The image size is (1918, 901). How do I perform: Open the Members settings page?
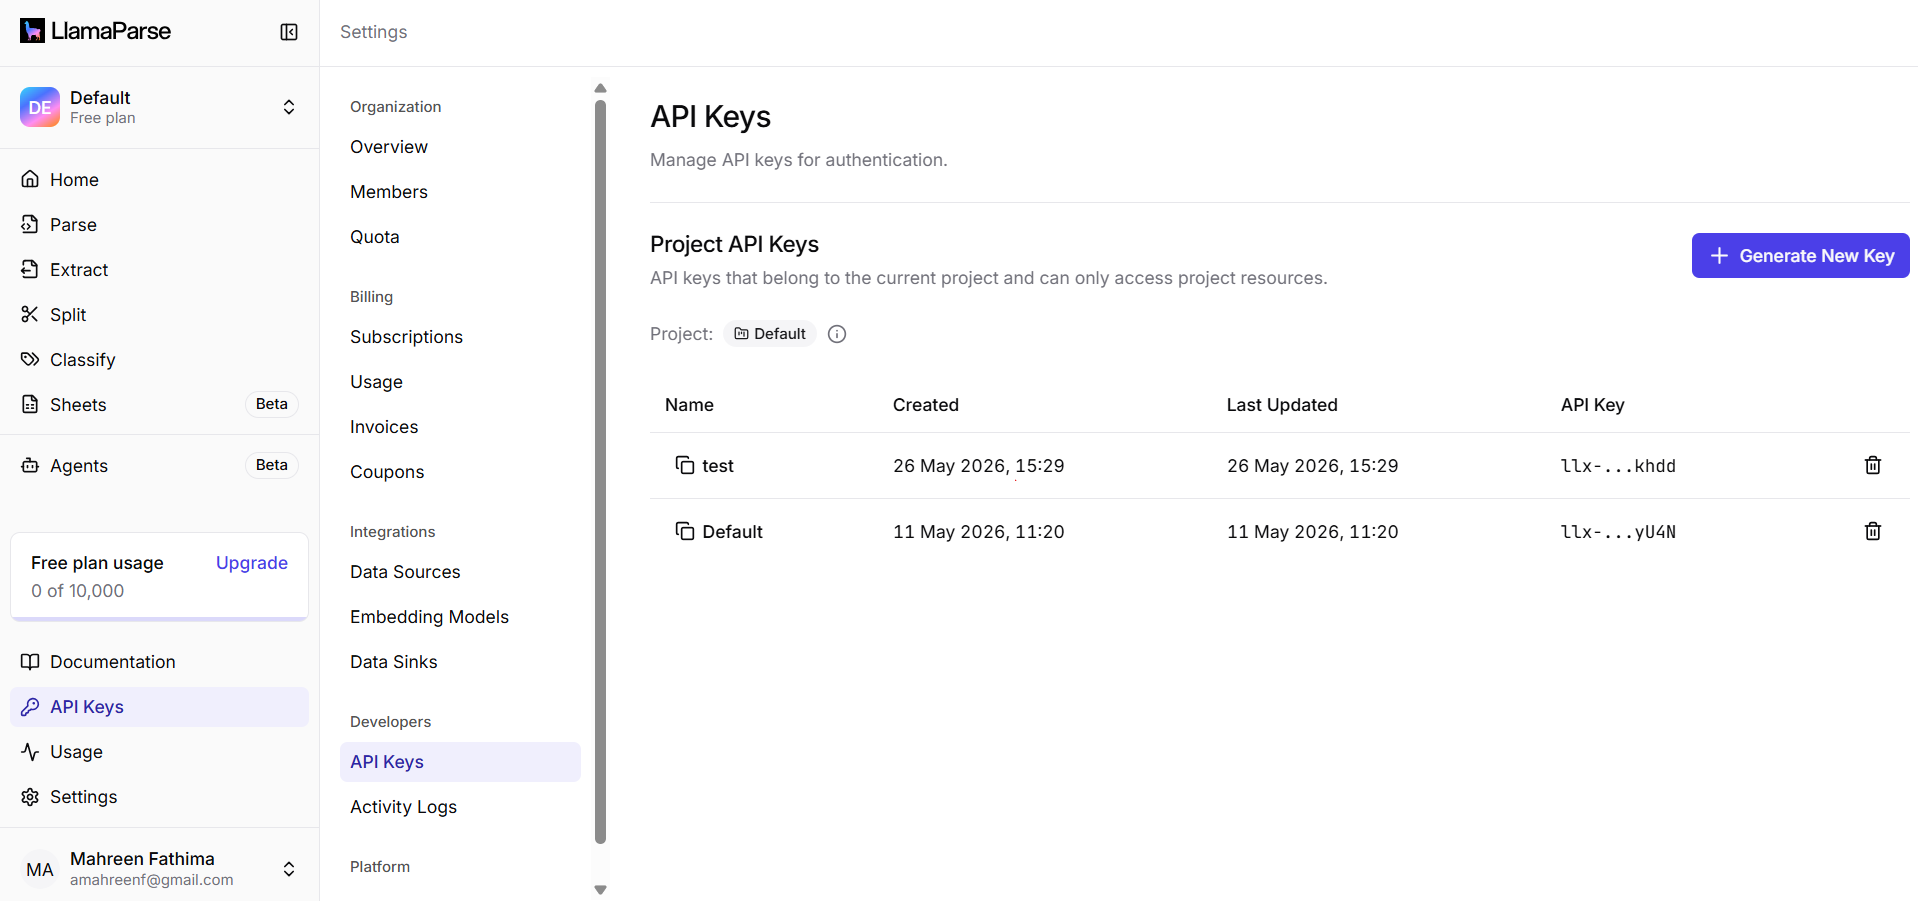coord(389,192)
